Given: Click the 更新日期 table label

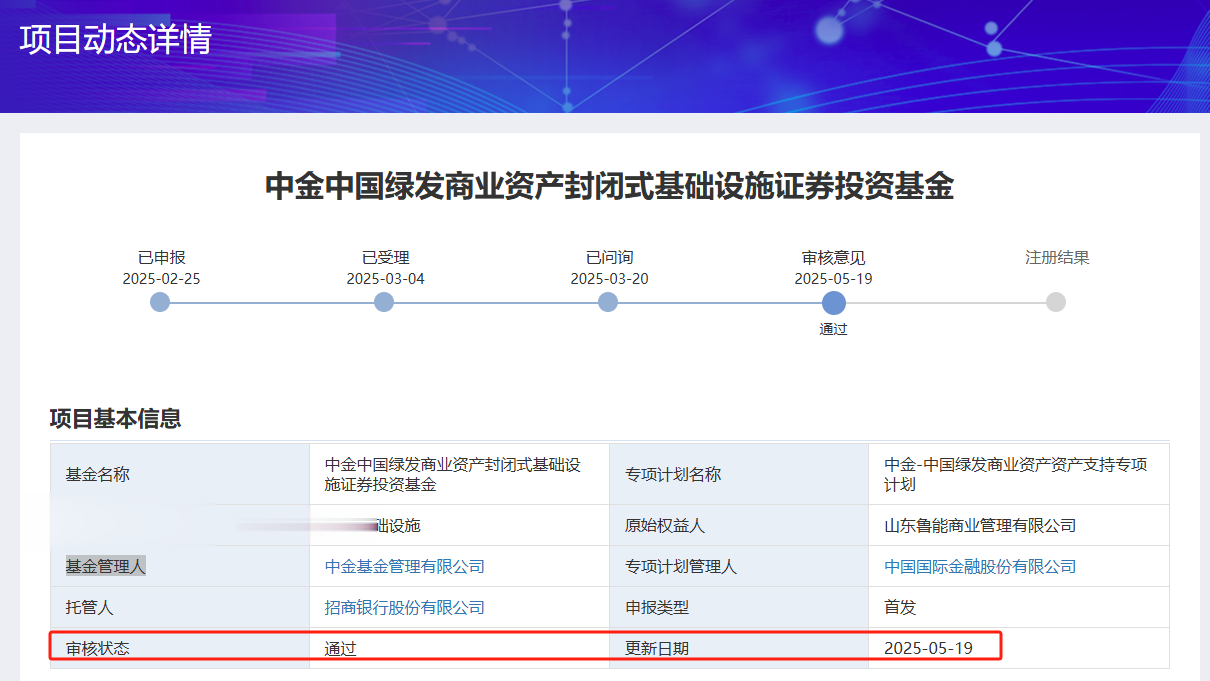Looking at the screenshot, I should pos(657,649).
